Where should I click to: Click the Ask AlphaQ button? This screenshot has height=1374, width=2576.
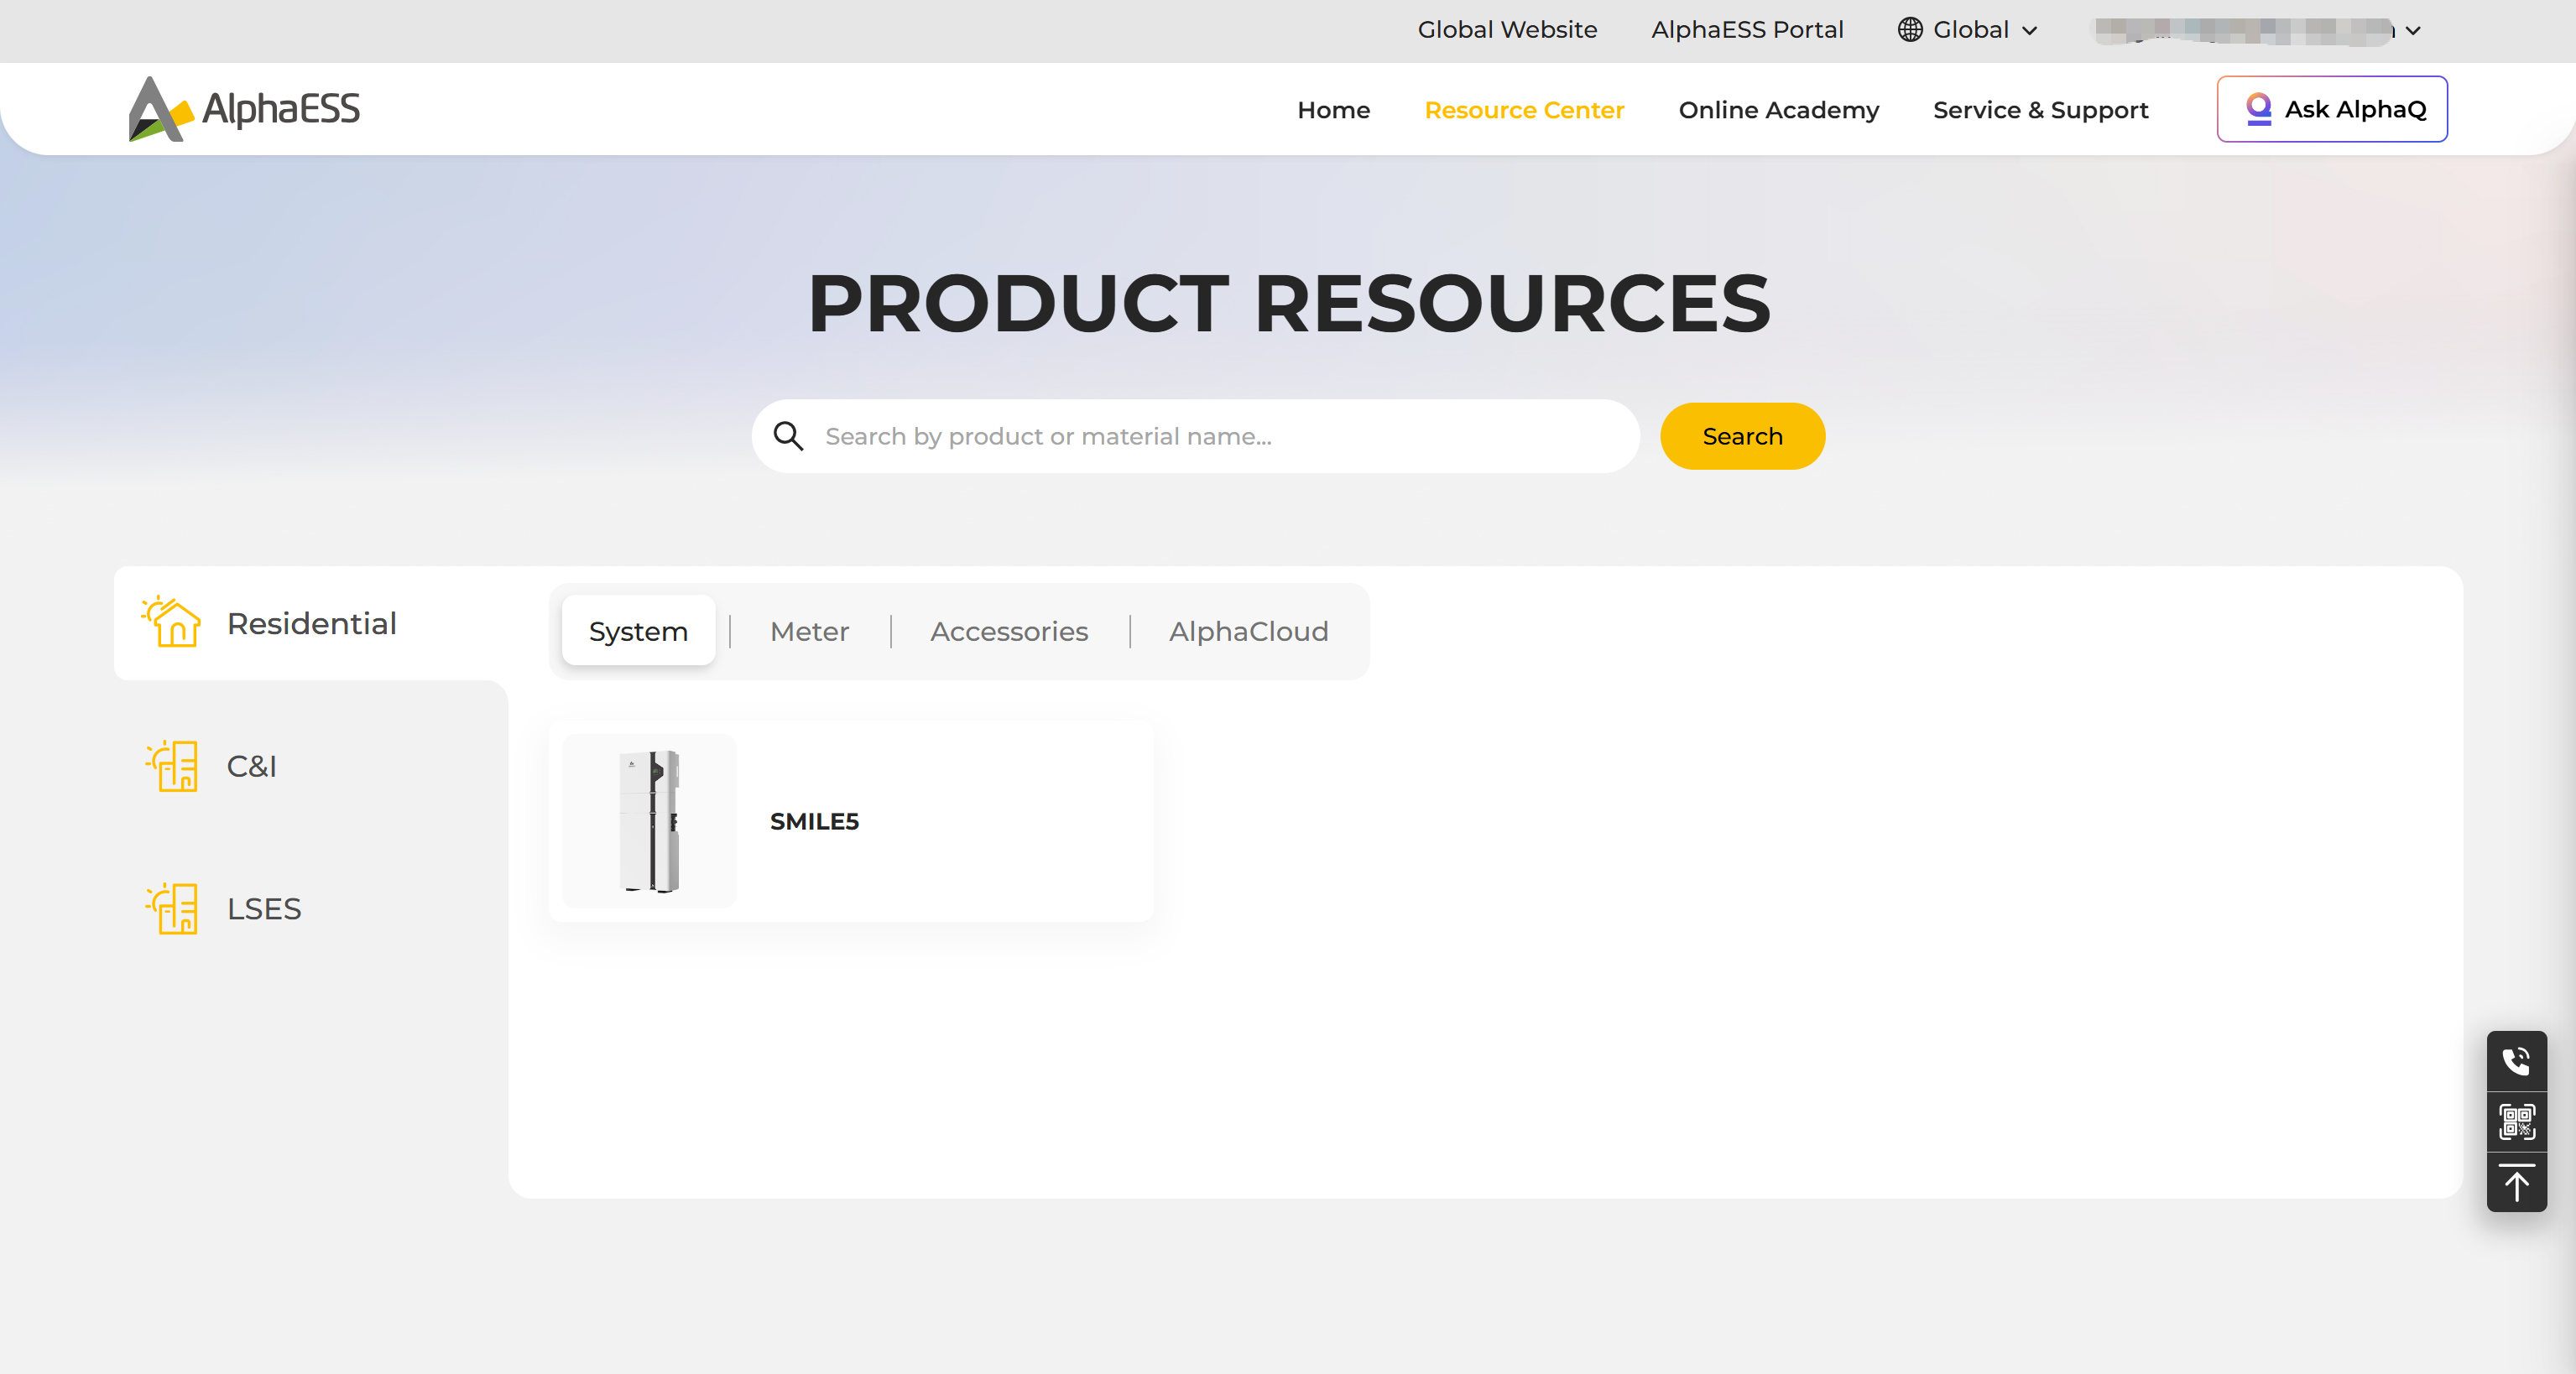tap(2332, 109)
